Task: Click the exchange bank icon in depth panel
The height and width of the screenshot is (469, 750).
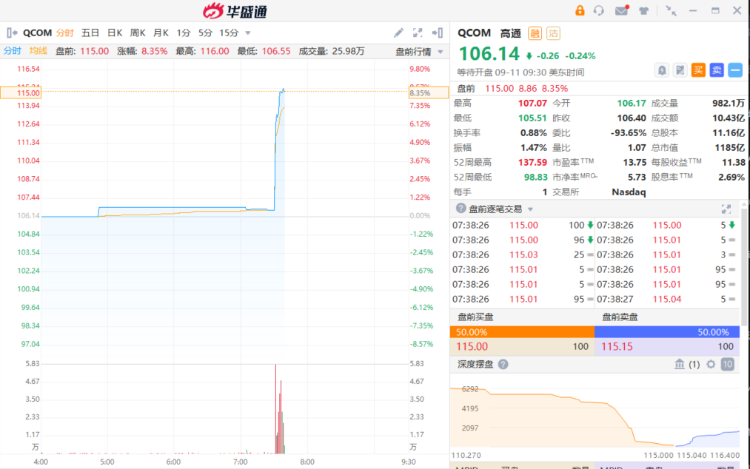Action: tap(680, 364)
